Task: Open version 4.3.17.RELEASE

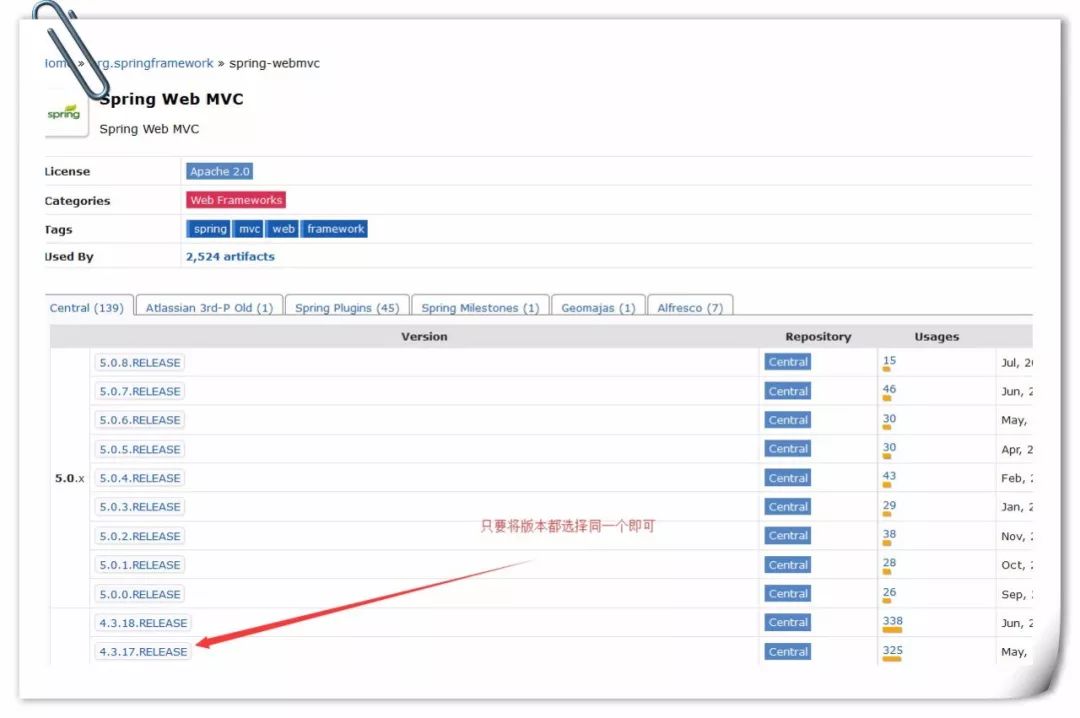Action: pyautogui.click(x=143, y=652)
